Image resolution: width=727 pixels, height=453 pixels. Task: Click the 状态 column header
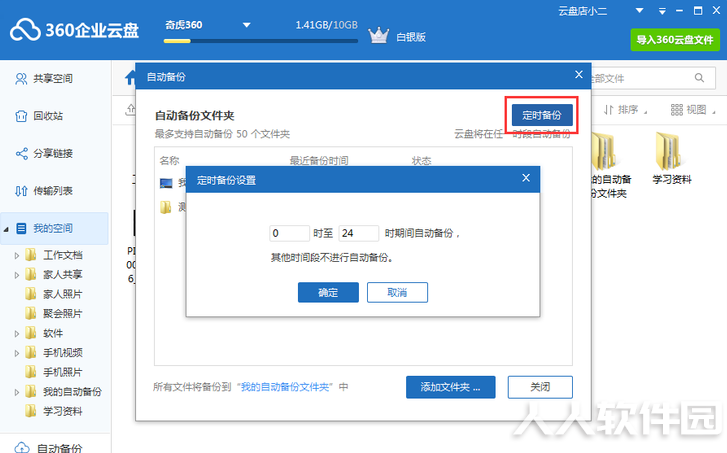coord(421,161)
